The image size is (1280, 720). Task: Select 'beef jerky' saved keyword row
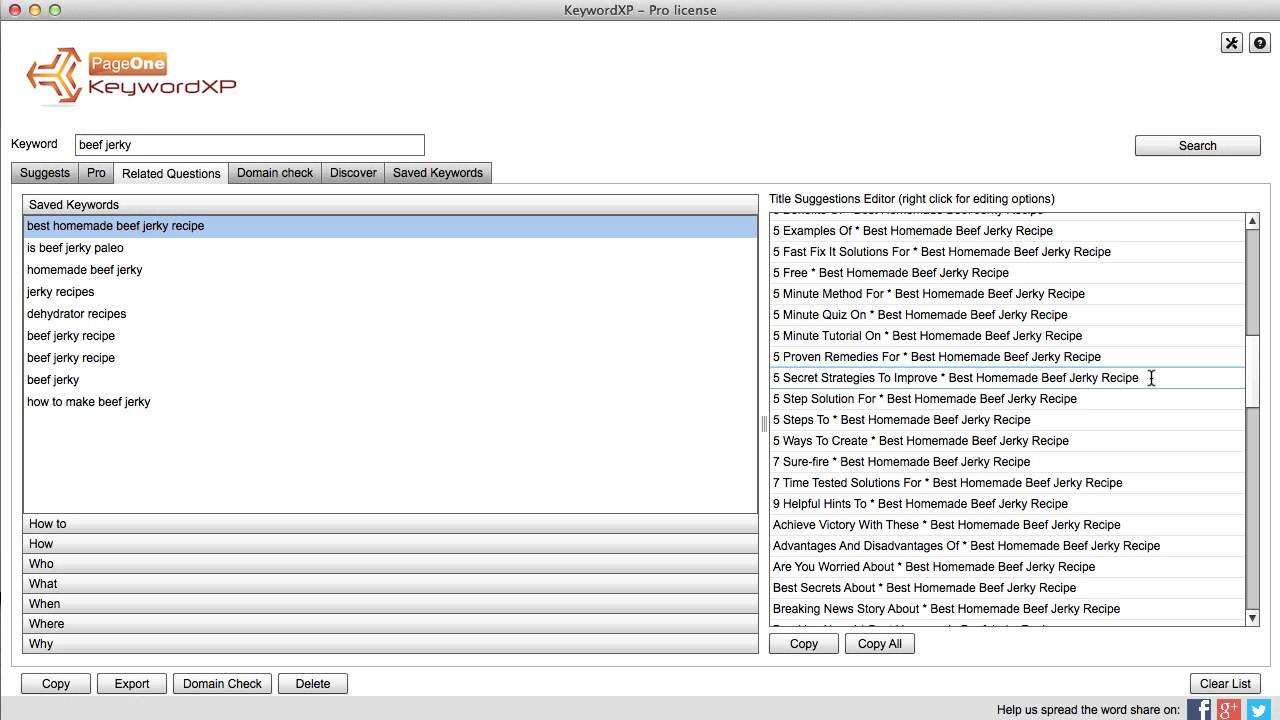pos(390,380)
